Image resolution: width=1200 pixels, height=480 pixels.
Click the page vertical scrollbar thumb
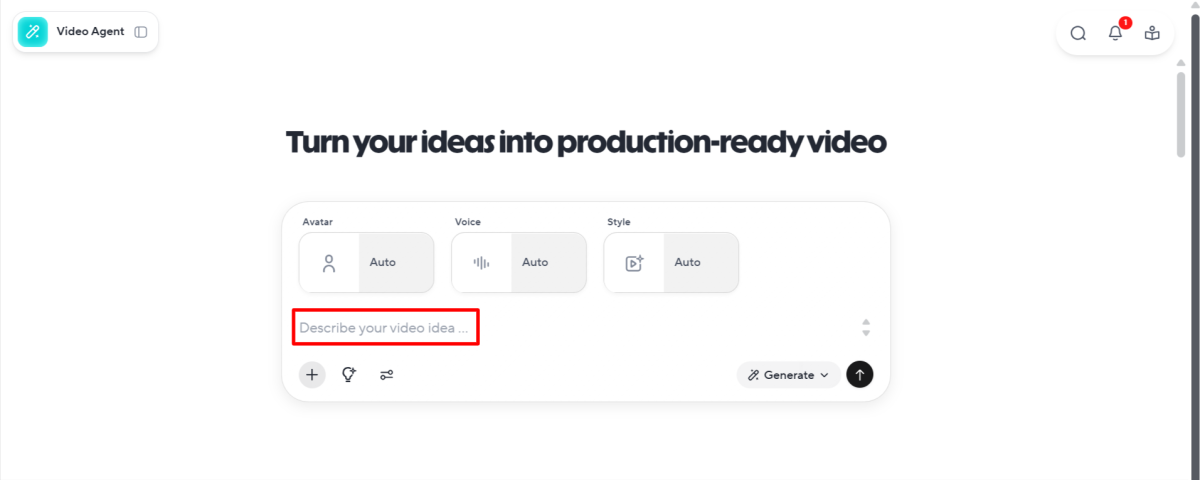point(1181,115)
